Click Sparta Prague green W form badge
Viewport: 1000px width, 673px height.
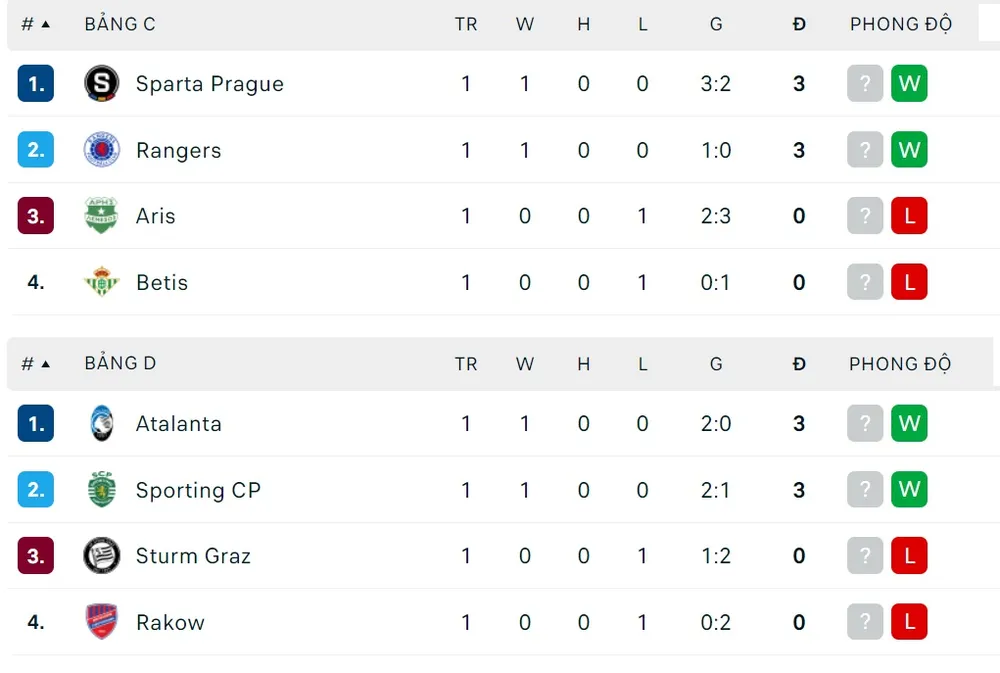pos(909,84)
